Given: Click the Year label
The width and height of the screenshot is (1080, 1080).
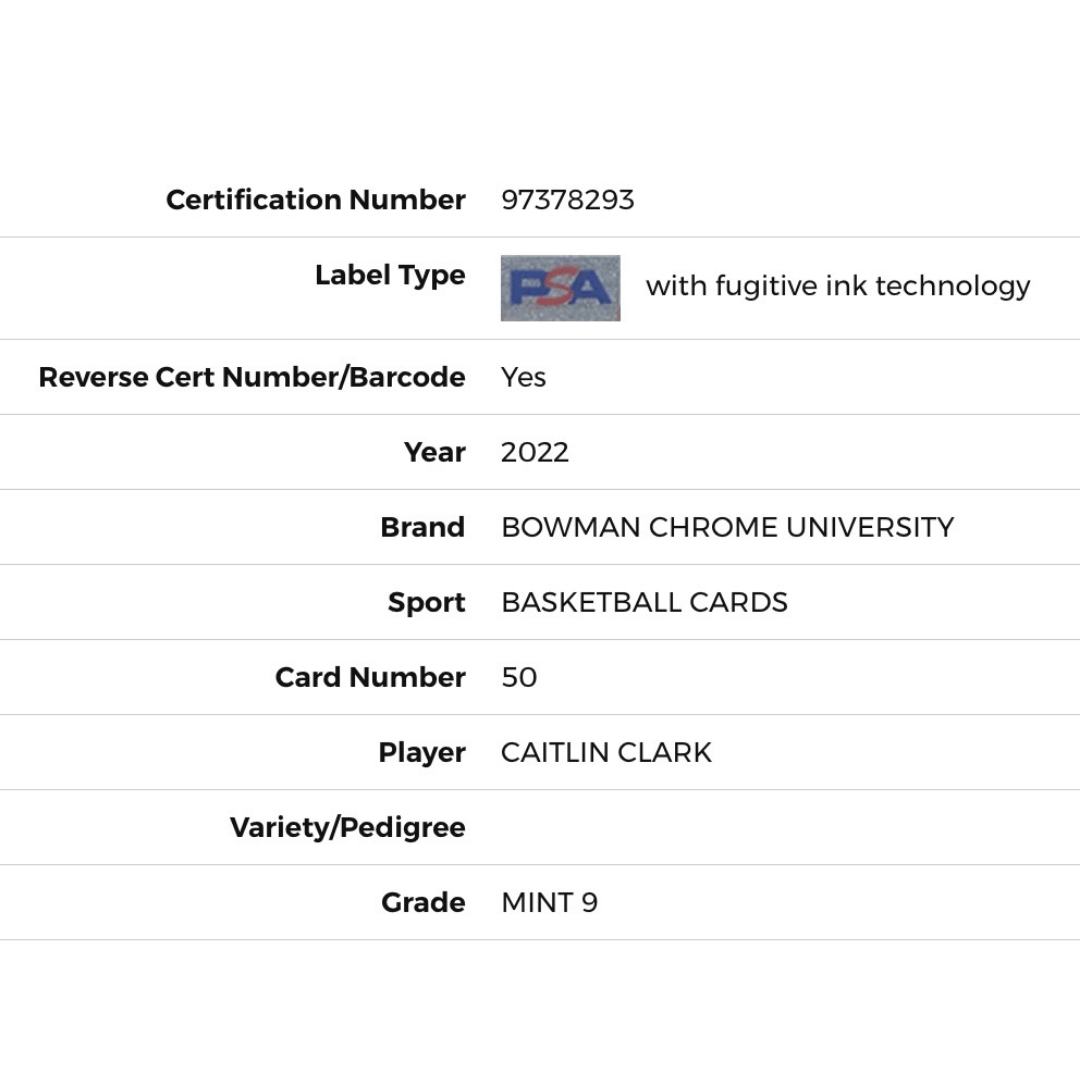Looking at the screenshot, I should coord(435,453).
